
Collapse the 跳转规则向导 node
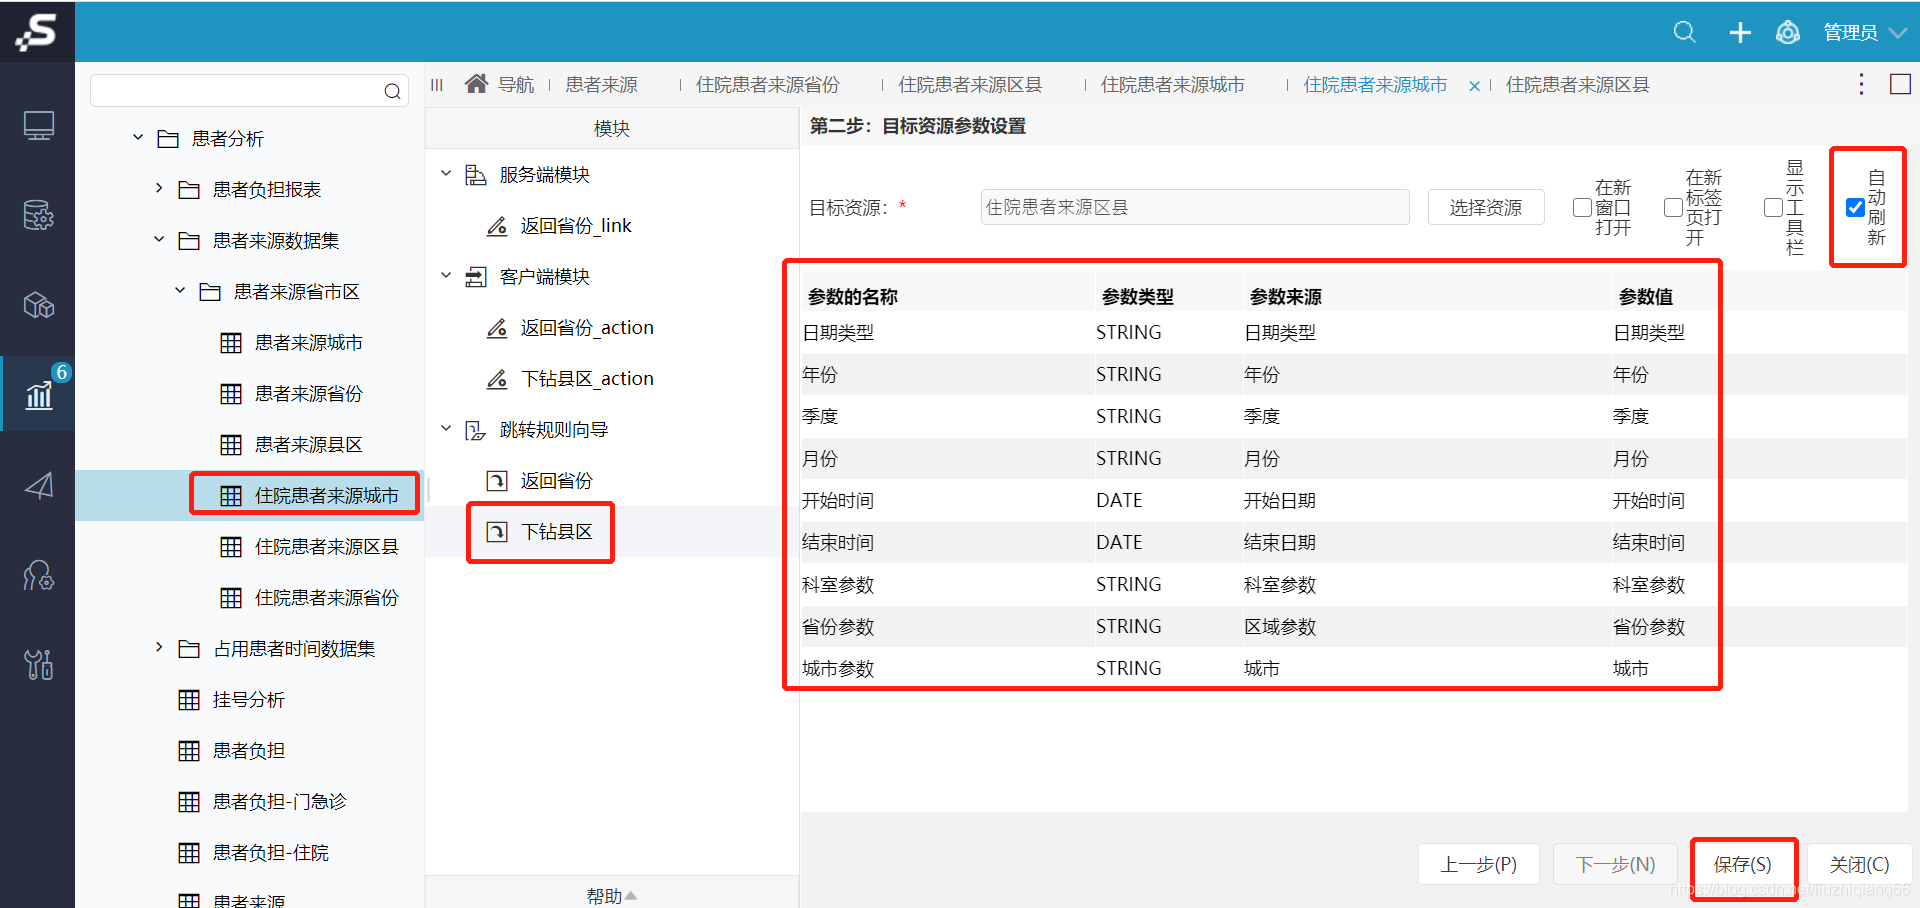tap(446, 429)
